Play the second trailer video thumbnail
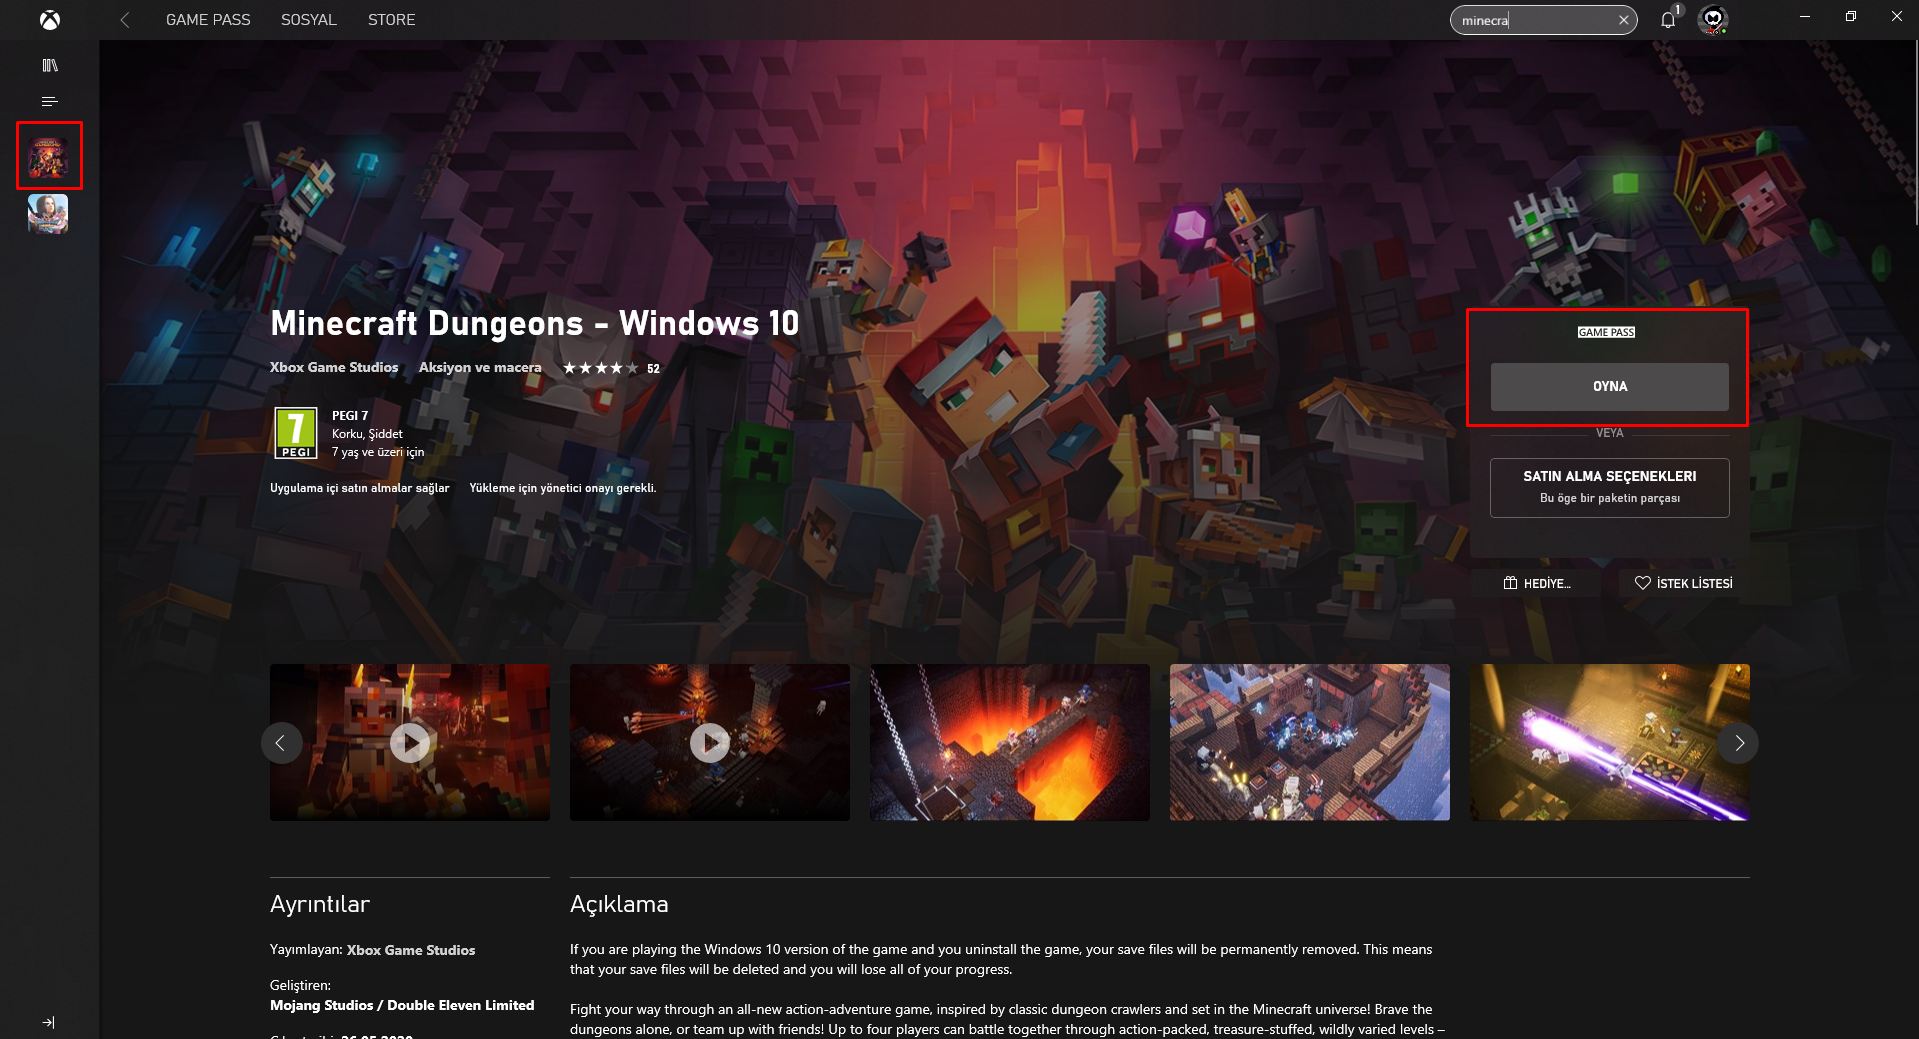The image size is (1919, 1039). [x=710, y=742]
